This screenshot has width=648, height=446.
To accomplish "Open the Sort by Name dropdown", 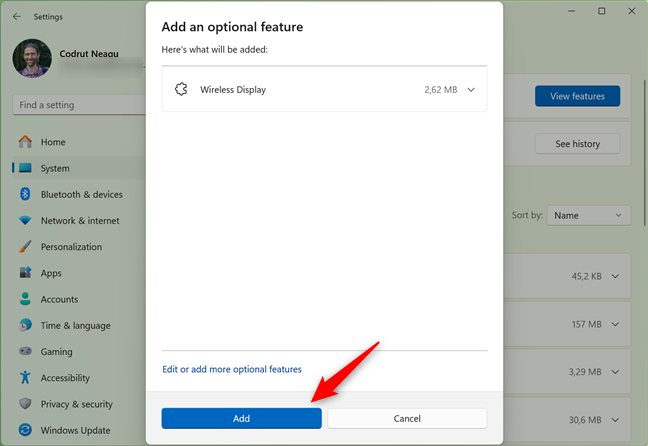I will point(588,215).
